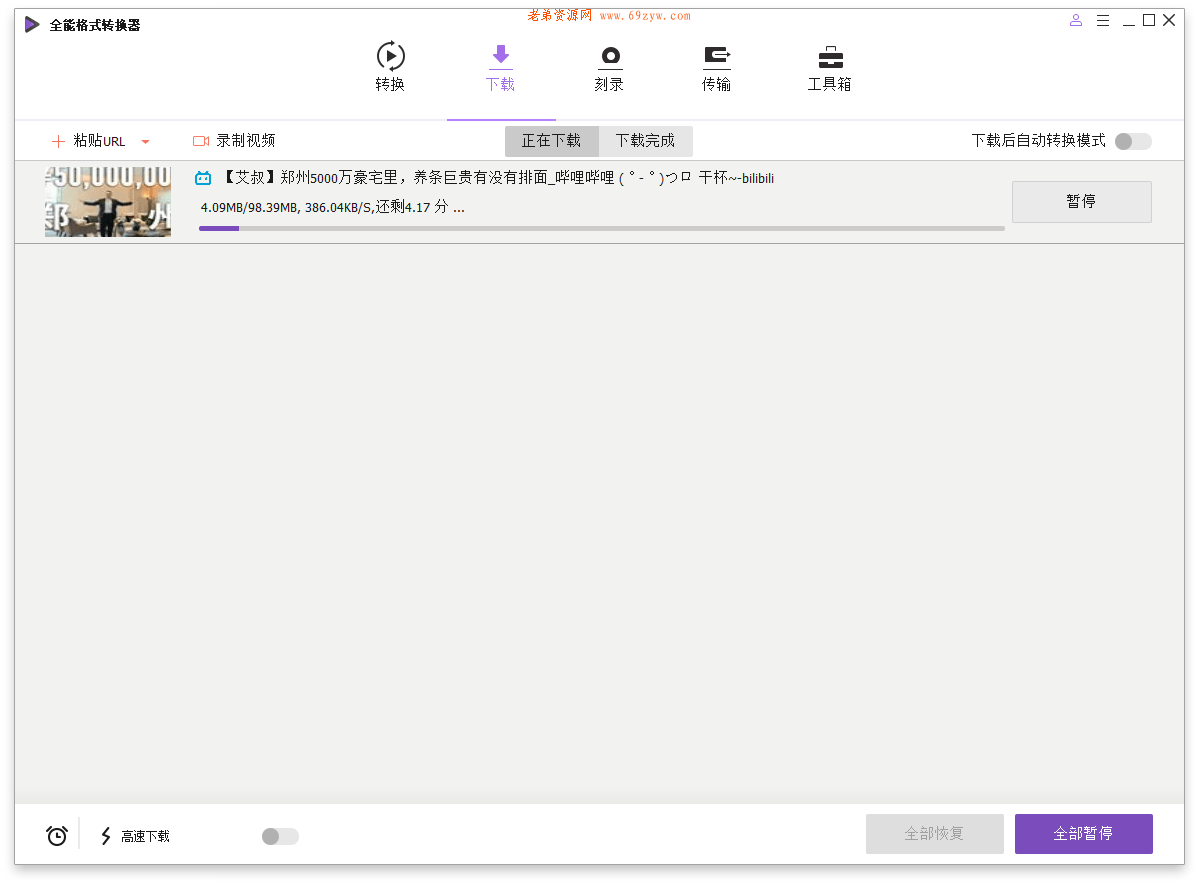Viewport: 1199px width, 888px height.
Task: Switch to the 正在下载 tab
Action: click(551, 141)
